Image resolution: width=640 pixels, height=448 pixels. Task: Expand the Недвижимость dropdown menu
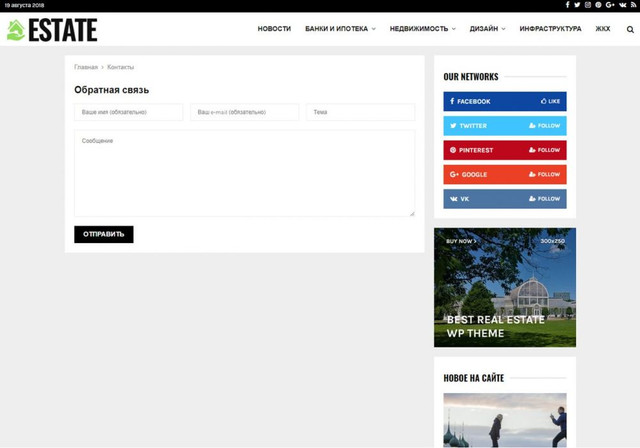point(422,29)
